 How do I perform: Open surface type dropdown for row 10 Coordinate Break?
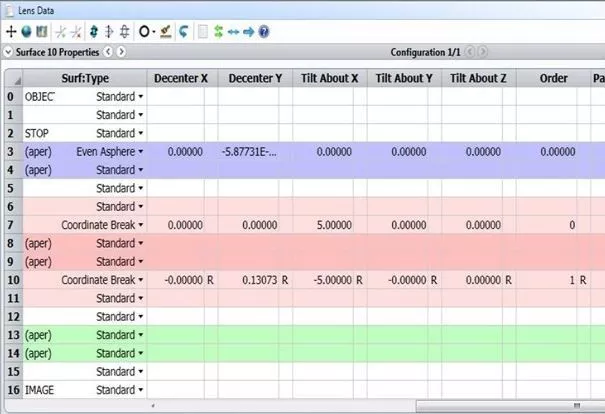[141, 280]
